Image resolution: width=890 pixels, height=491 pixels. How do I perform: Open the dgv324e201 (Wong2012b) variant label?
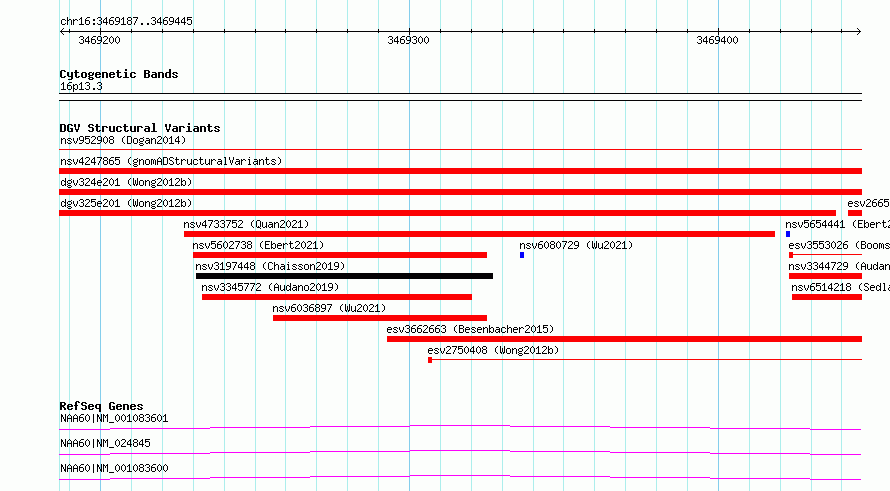click(126, 182)
